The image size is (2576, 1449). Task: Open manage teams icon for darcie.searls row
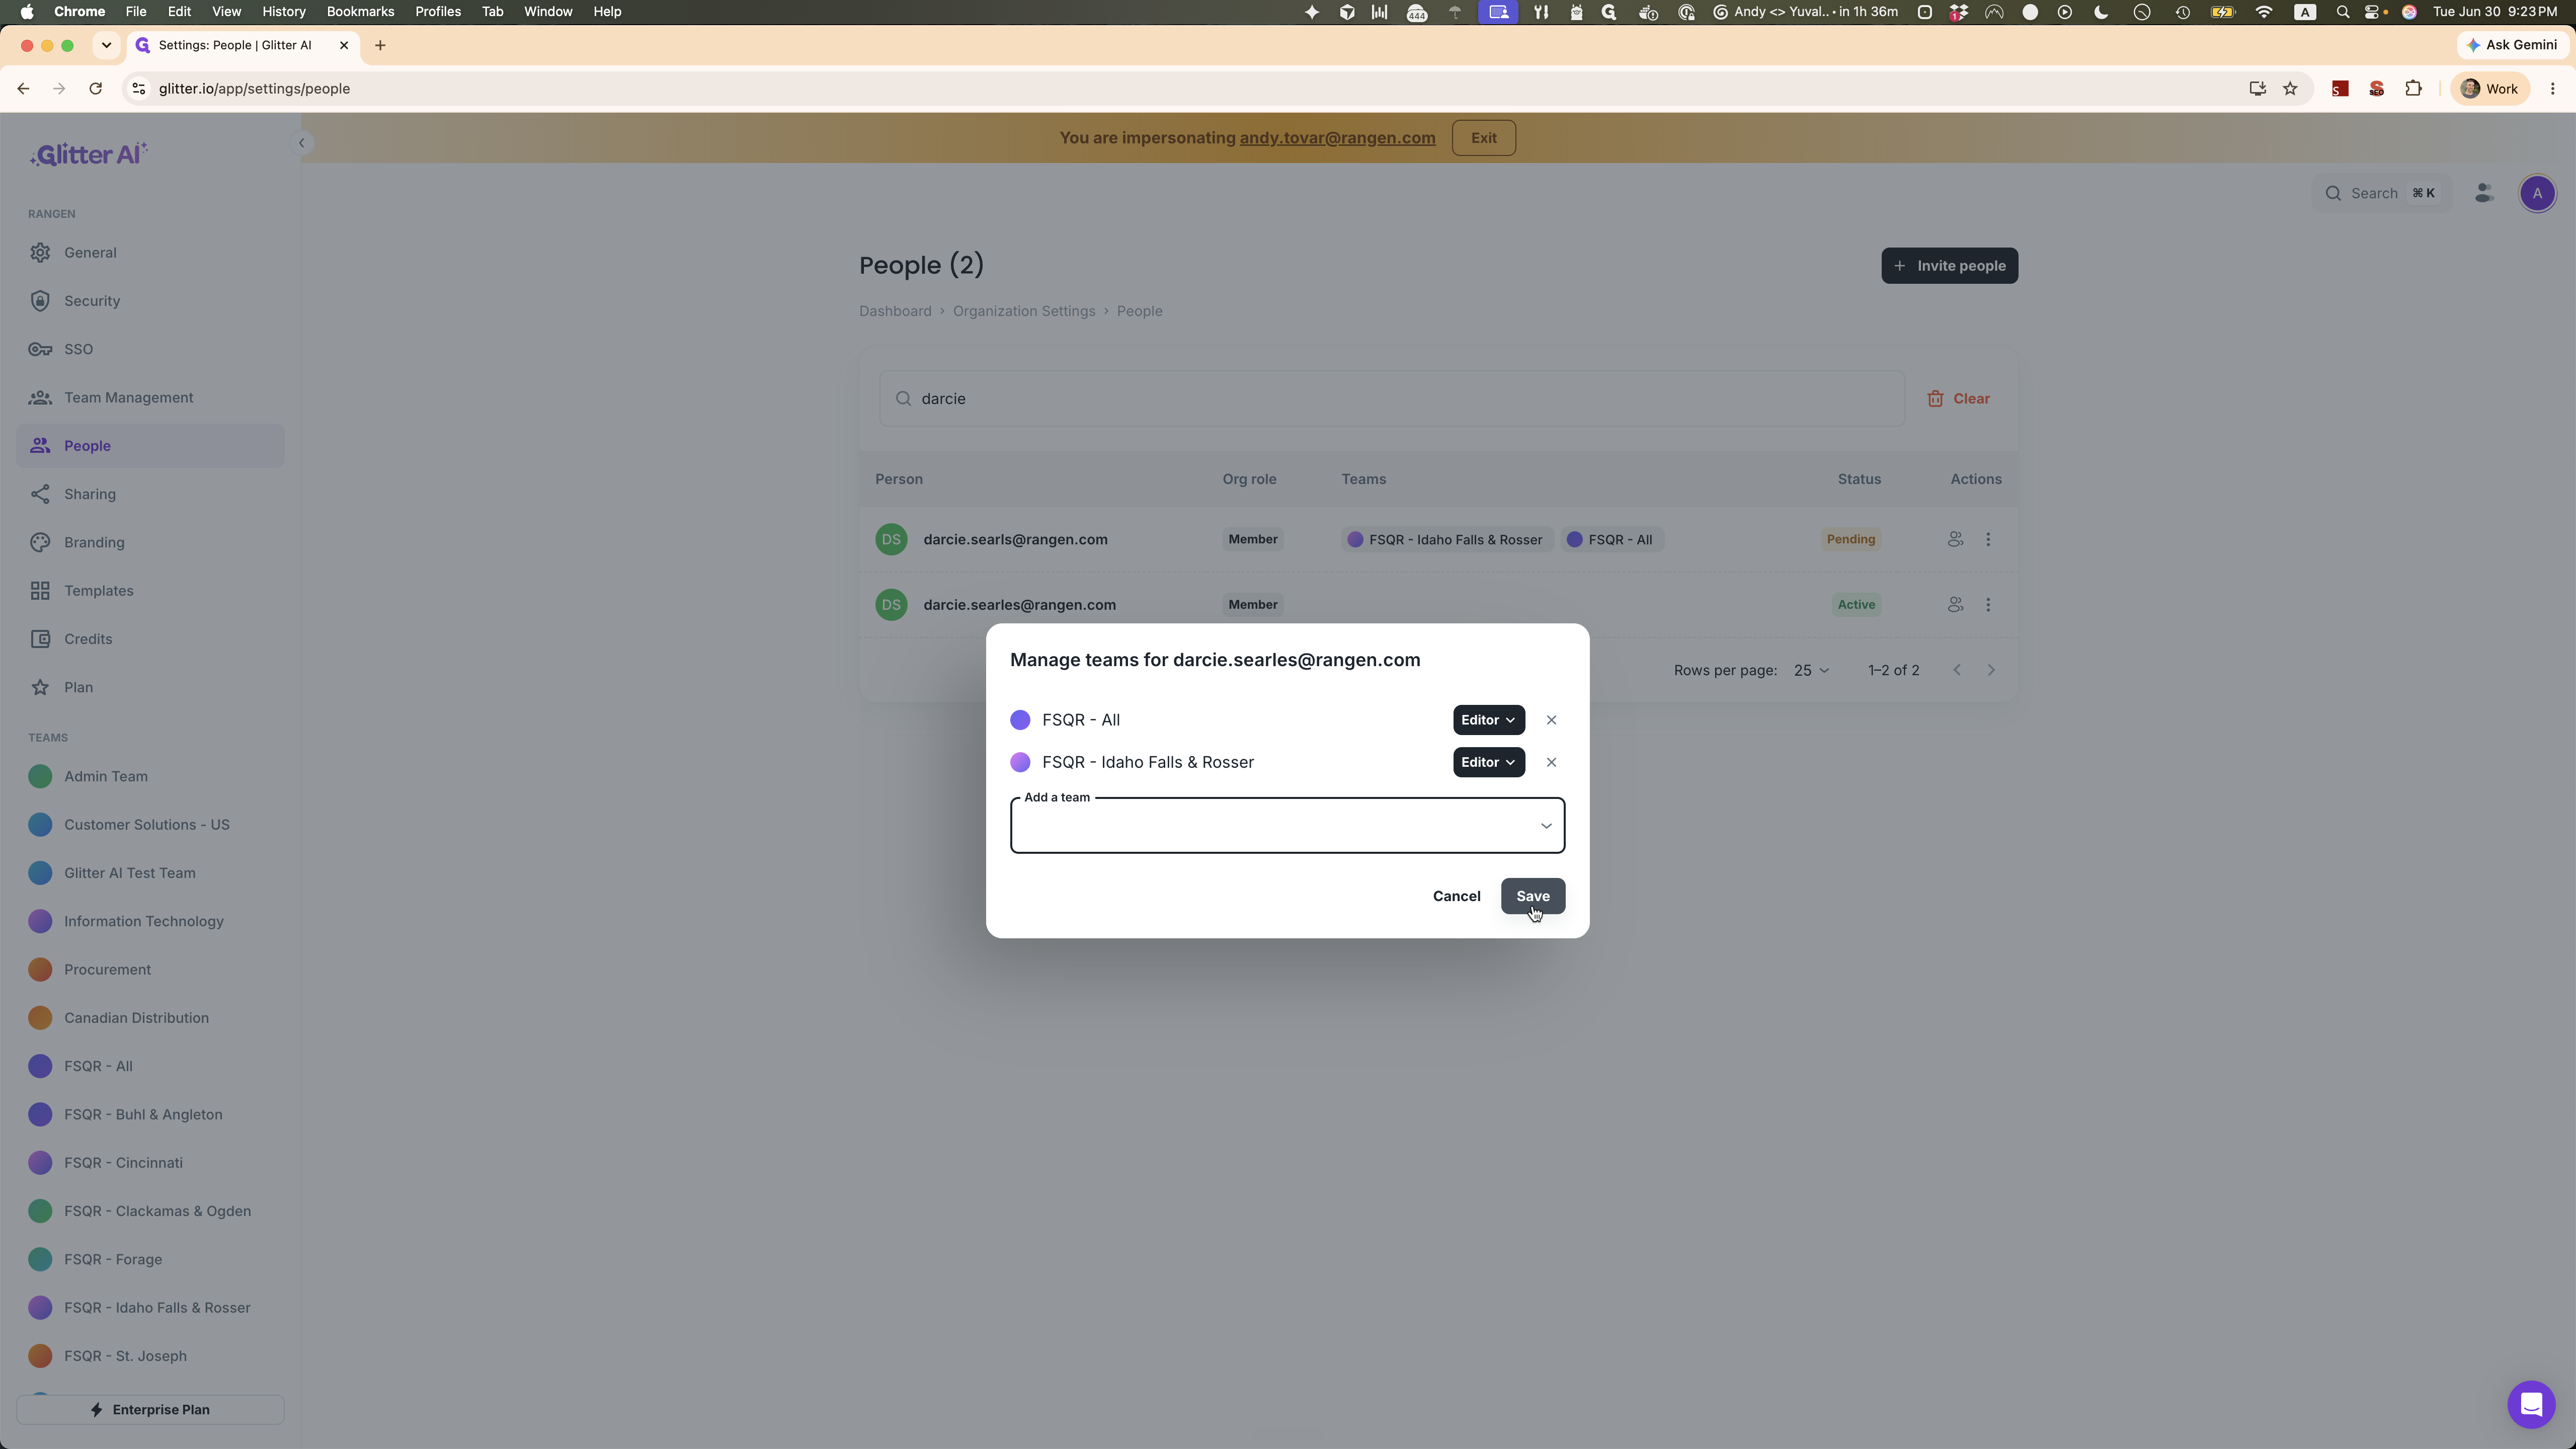(1955, 539)
